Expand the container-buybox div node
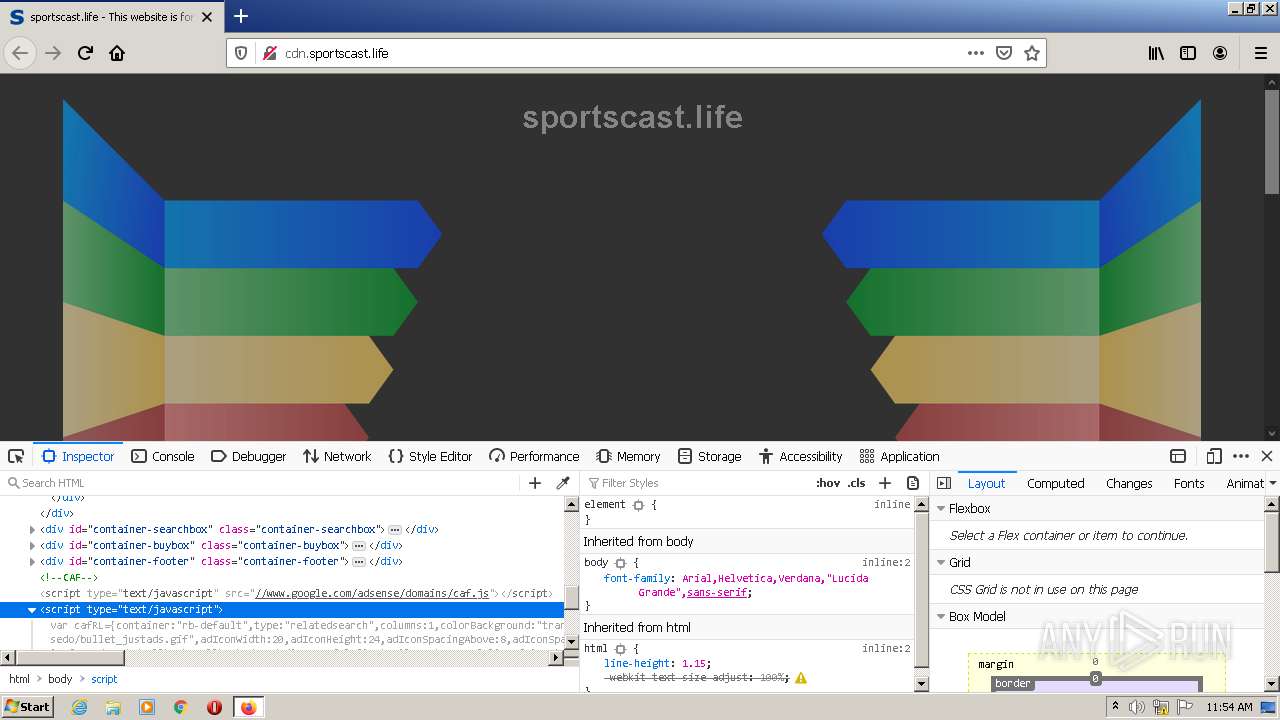This screenshot has height=720, width=1280. tap(32, 546)
